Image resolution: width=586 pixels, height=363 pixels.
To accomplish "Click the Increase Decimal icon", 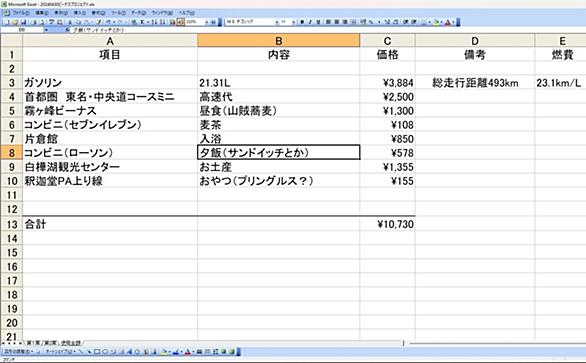I will point(388,22).
